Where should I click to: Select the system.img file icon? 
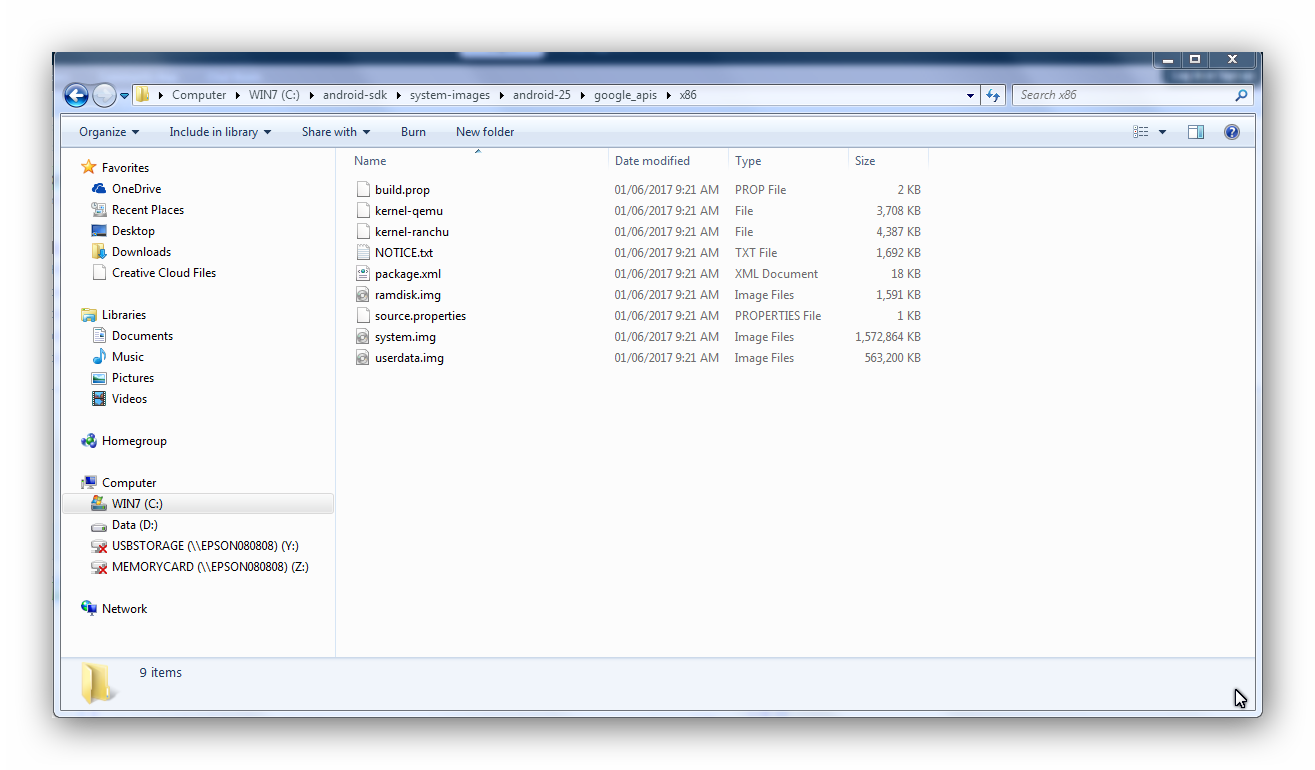click(363, 337)
